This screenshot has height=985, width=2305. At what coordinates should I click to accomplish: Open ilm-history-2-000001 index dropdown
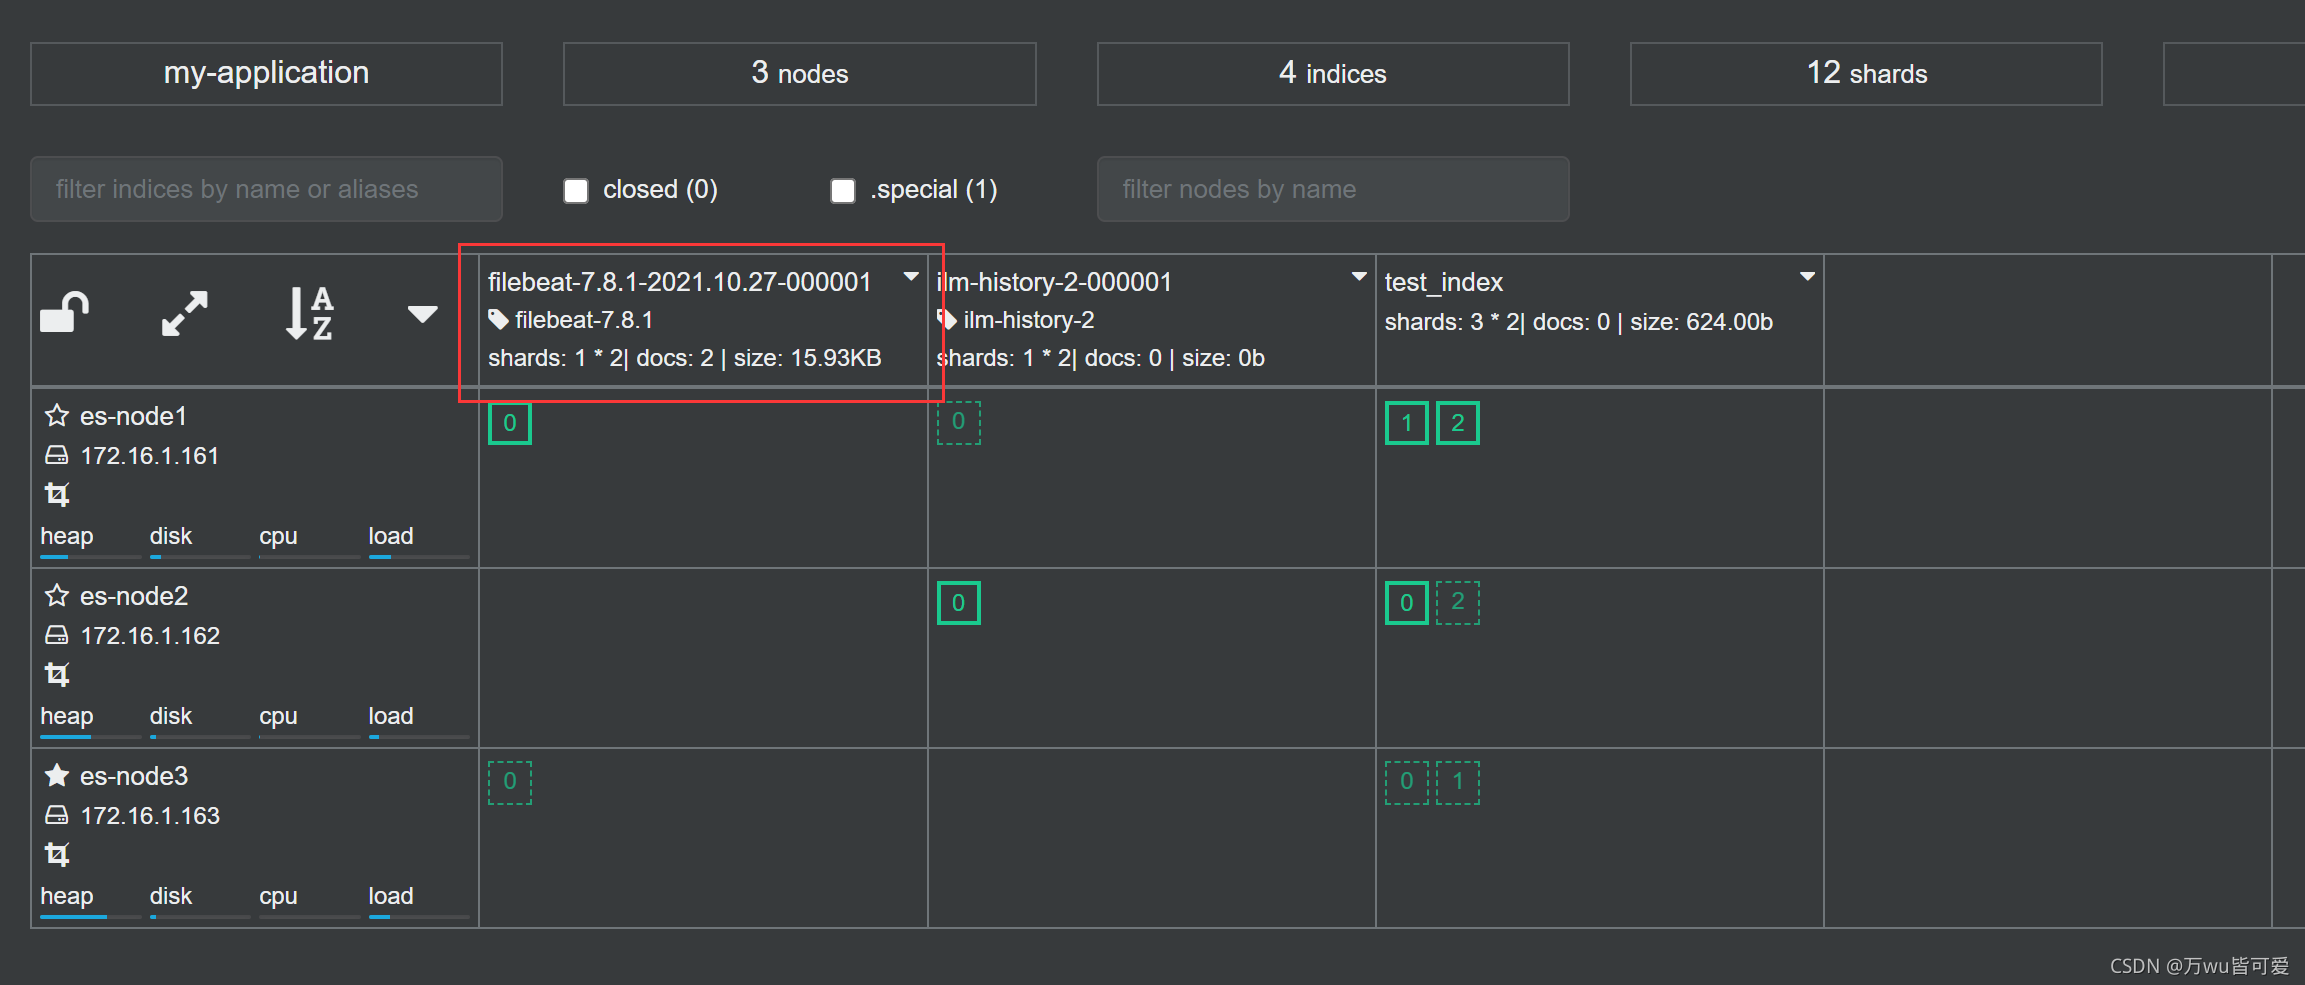coord(1359,277)
